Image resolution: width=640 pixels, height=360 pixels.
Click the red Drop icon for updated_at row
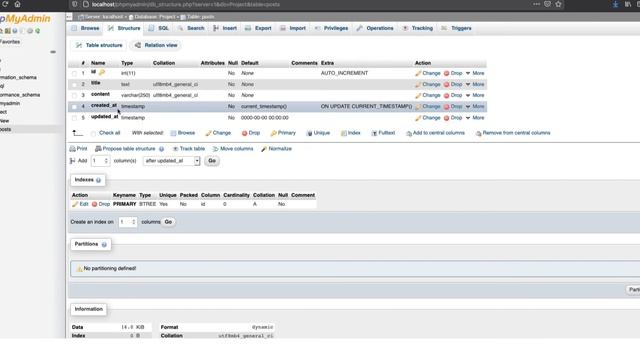click(x=447, y=118)
